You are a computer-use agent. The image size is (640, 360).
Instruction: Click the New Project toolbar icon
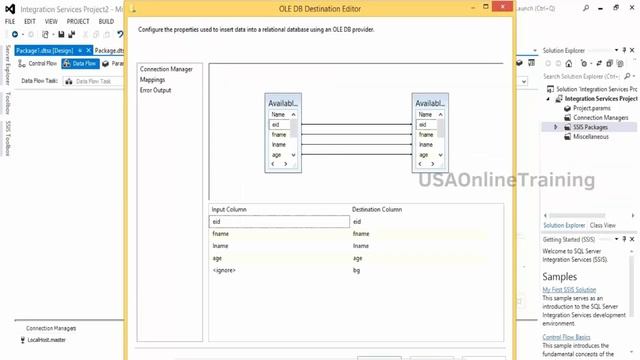coord(45,35)
